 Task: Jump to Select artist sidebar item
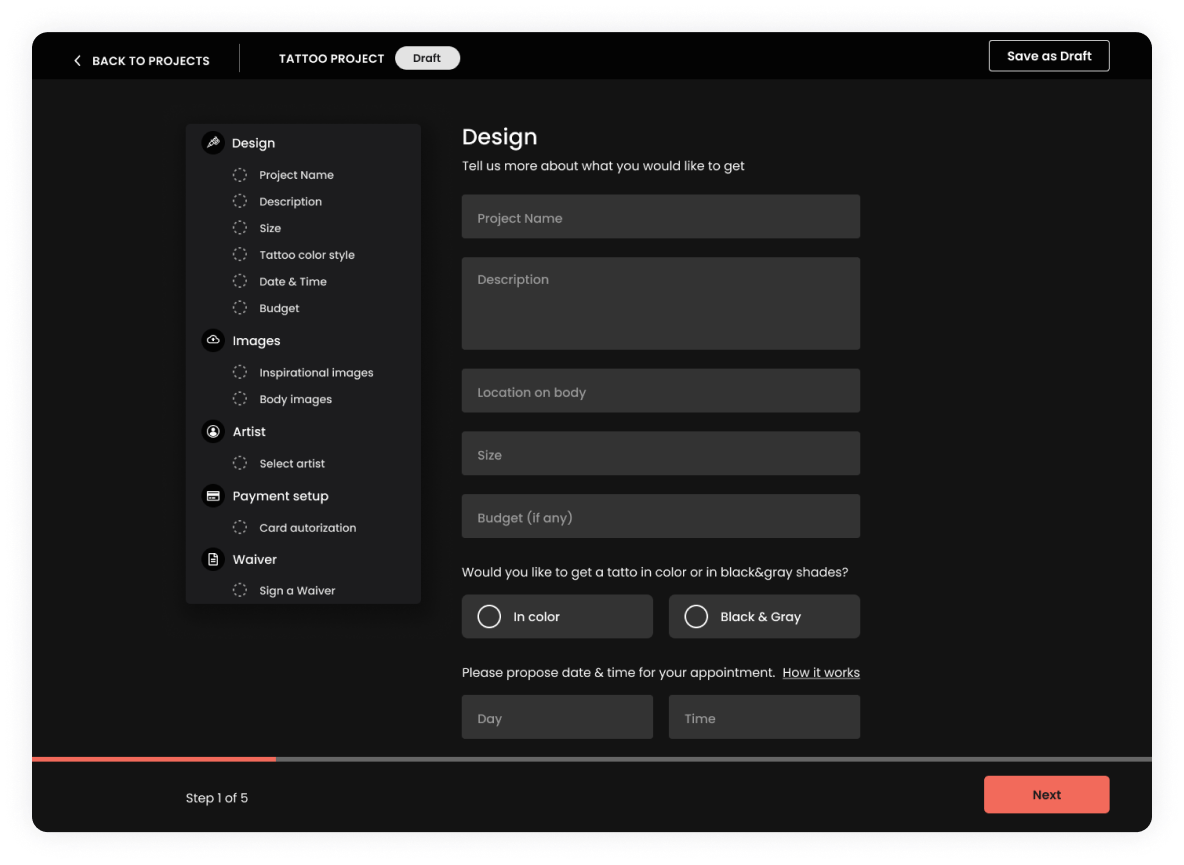(x=292, y=464)
